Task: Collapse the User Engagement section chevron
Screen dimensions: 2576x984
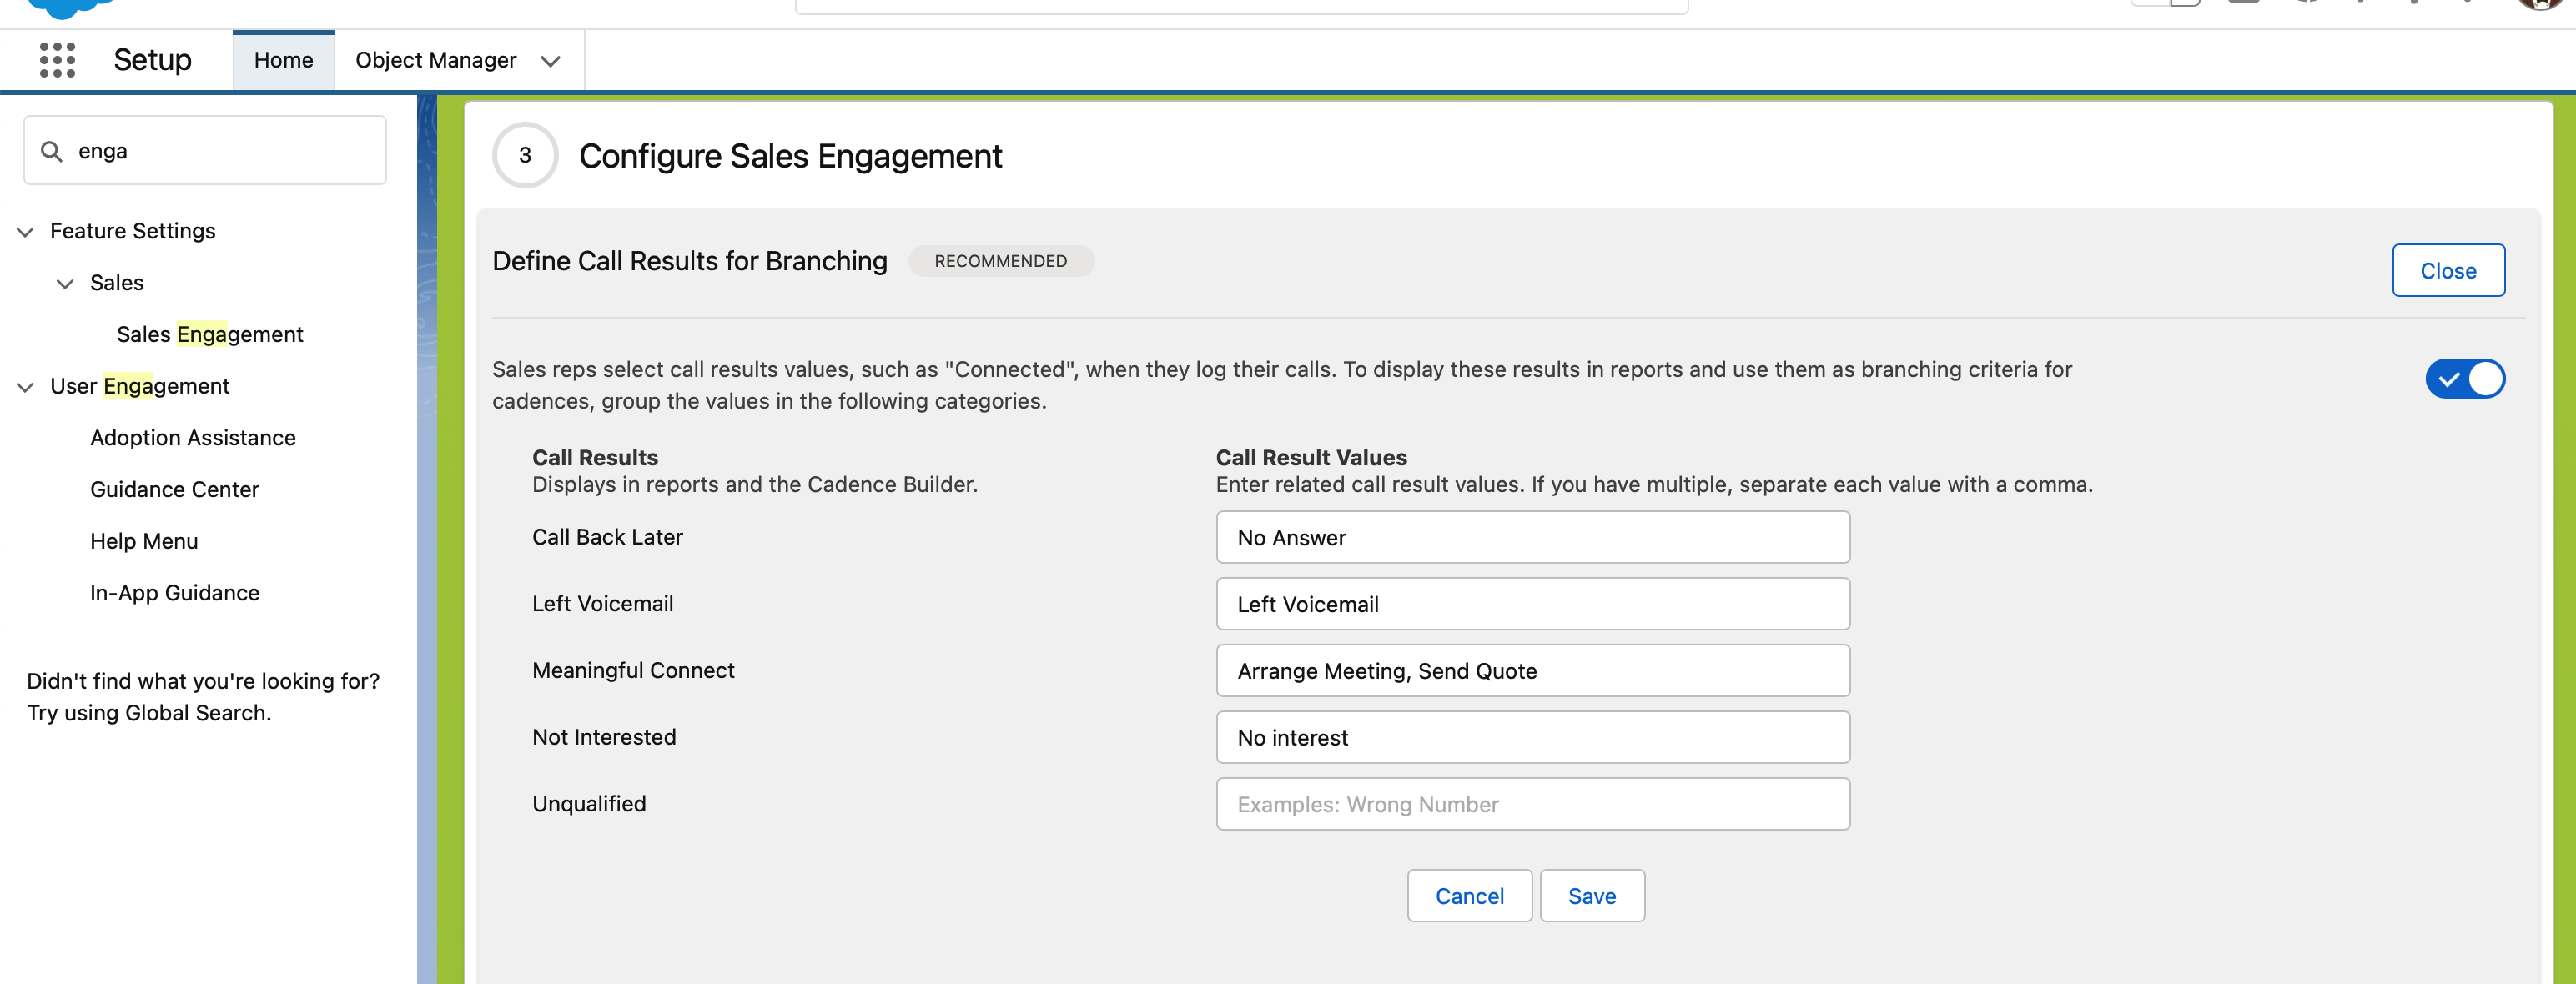Action: coord(25,387)
